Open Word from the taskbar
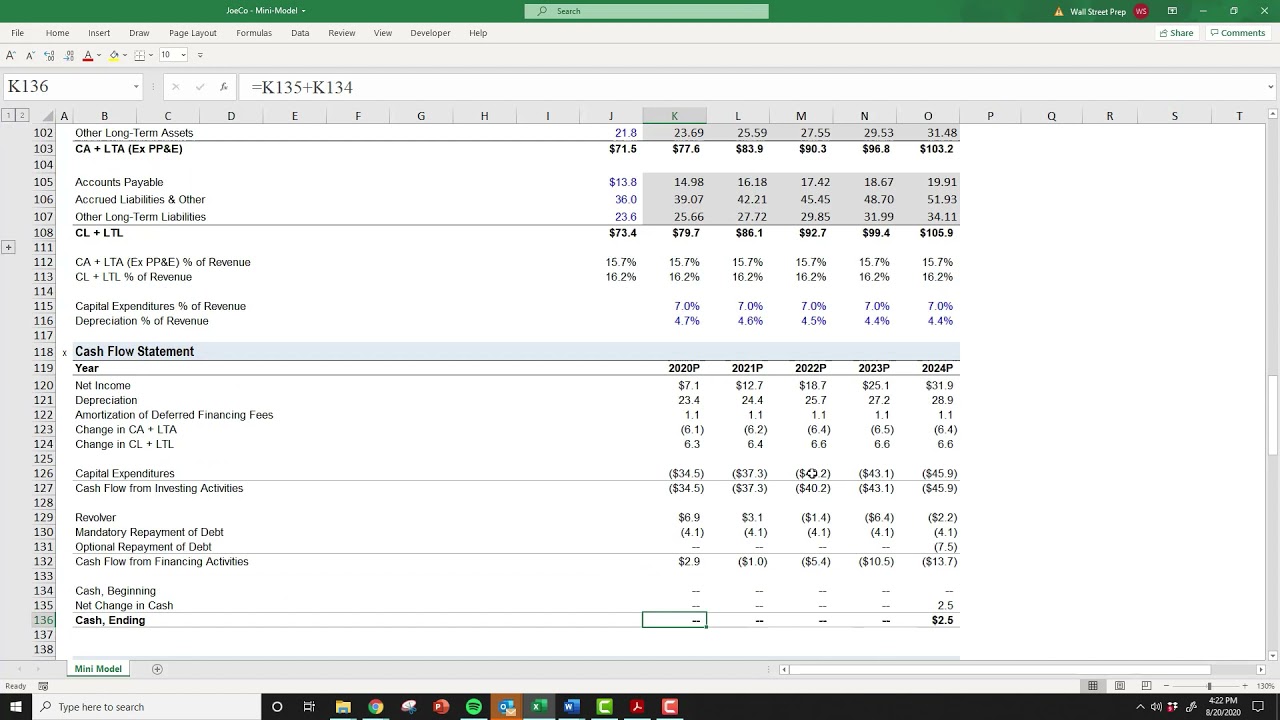This screenshot has width=1280, height=720. [571, 707]
